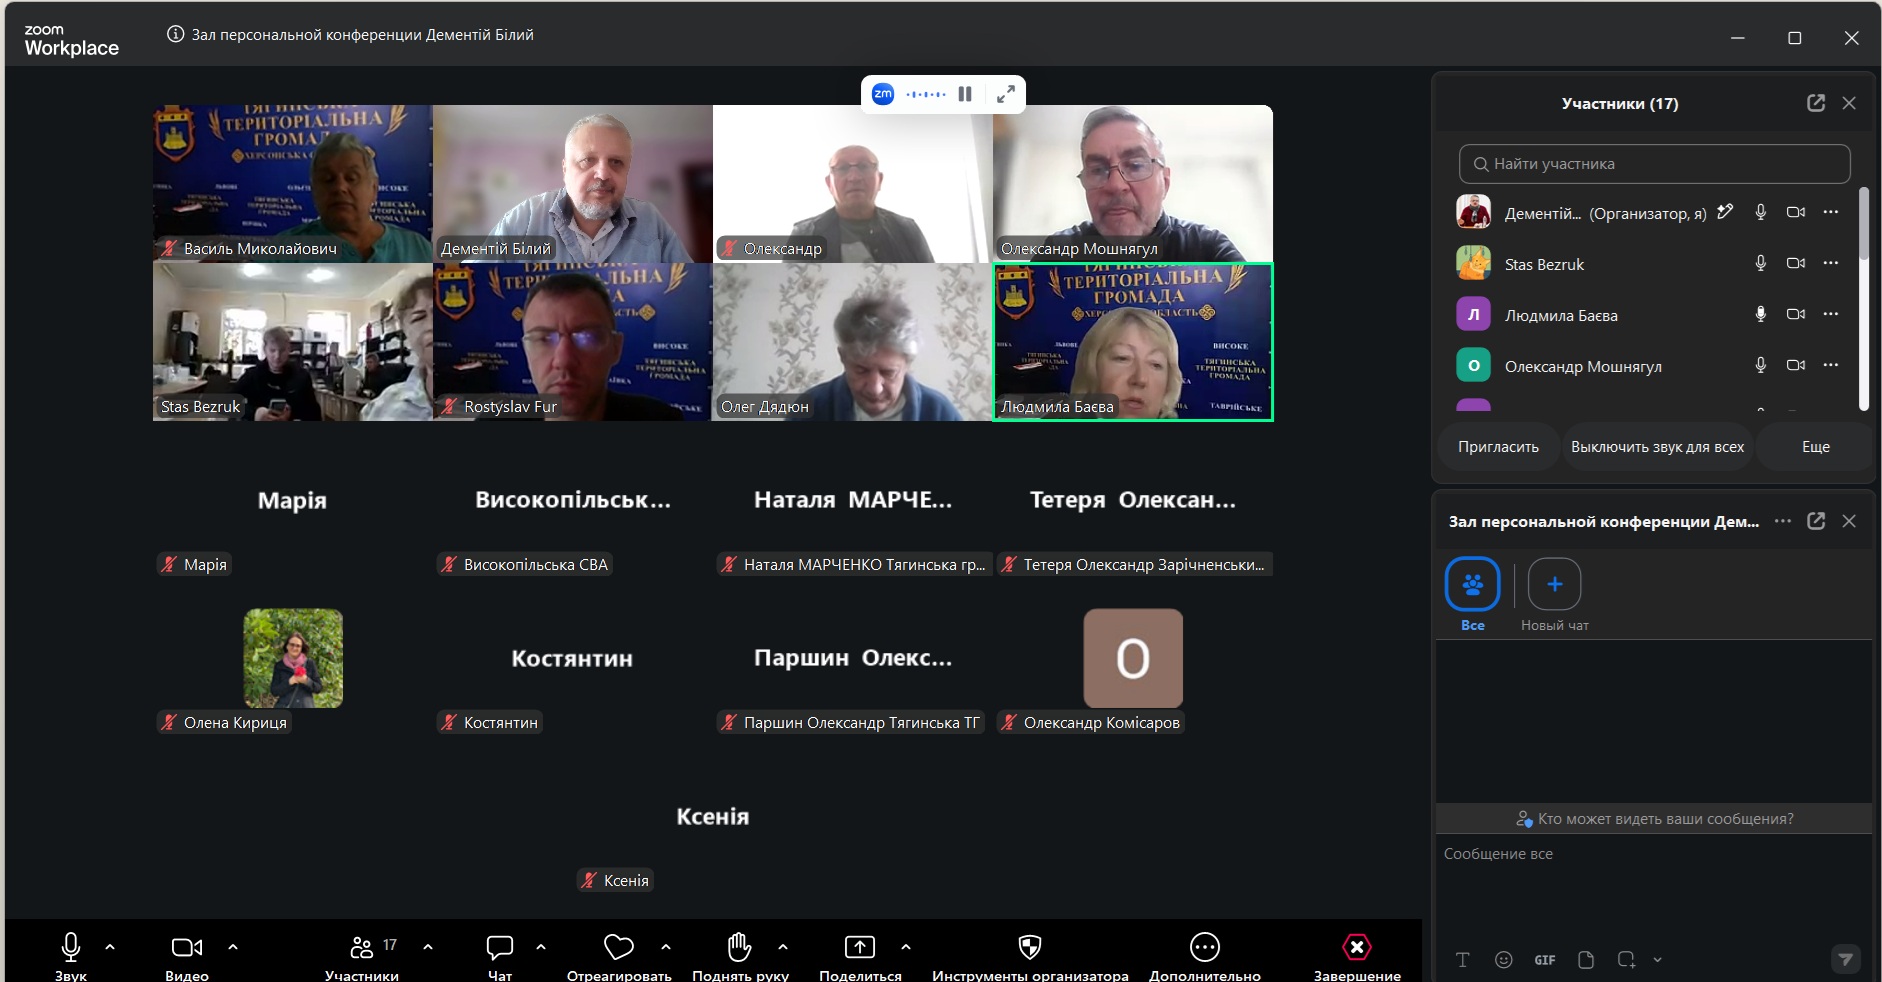This screenshot has height=982, width=1882.
Task: Pause the recording indicator control
Action: pos(965,94)
